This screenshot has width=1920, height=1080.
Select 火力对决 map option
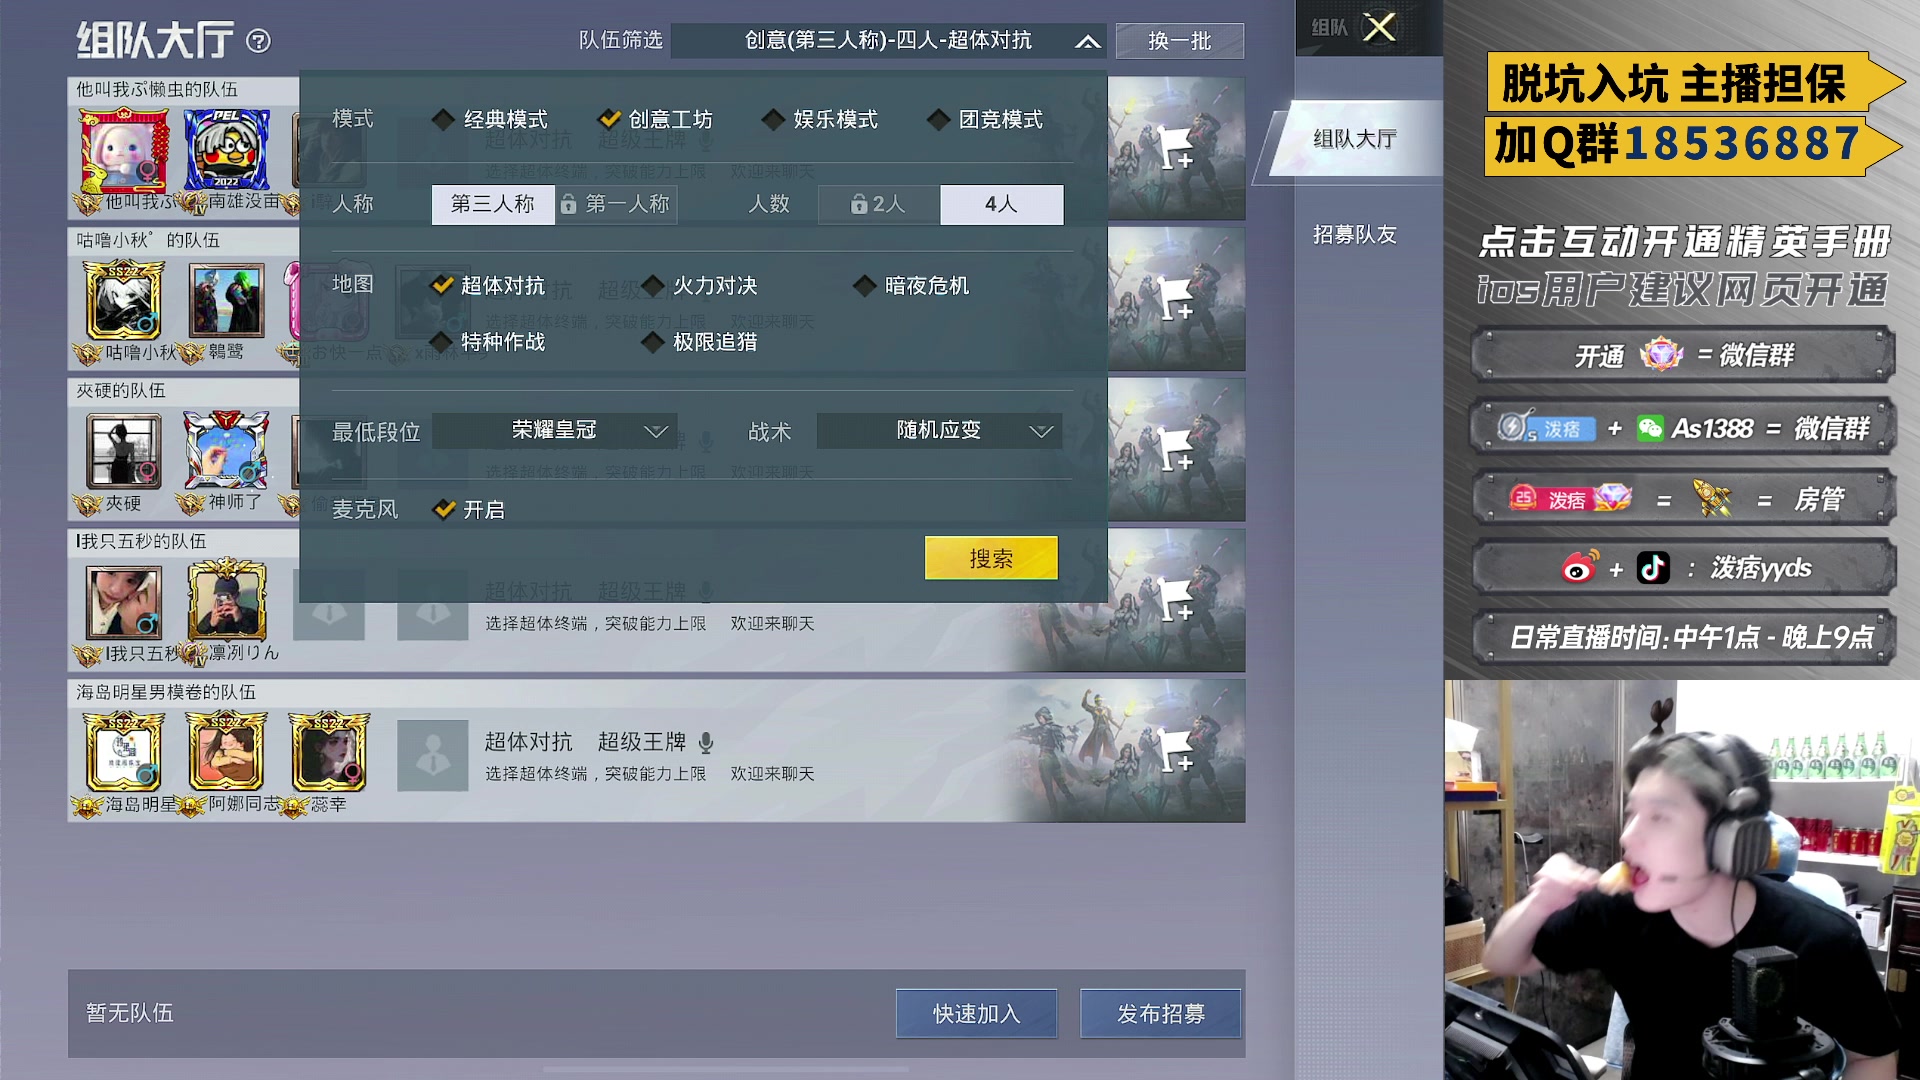click(700, 286)
